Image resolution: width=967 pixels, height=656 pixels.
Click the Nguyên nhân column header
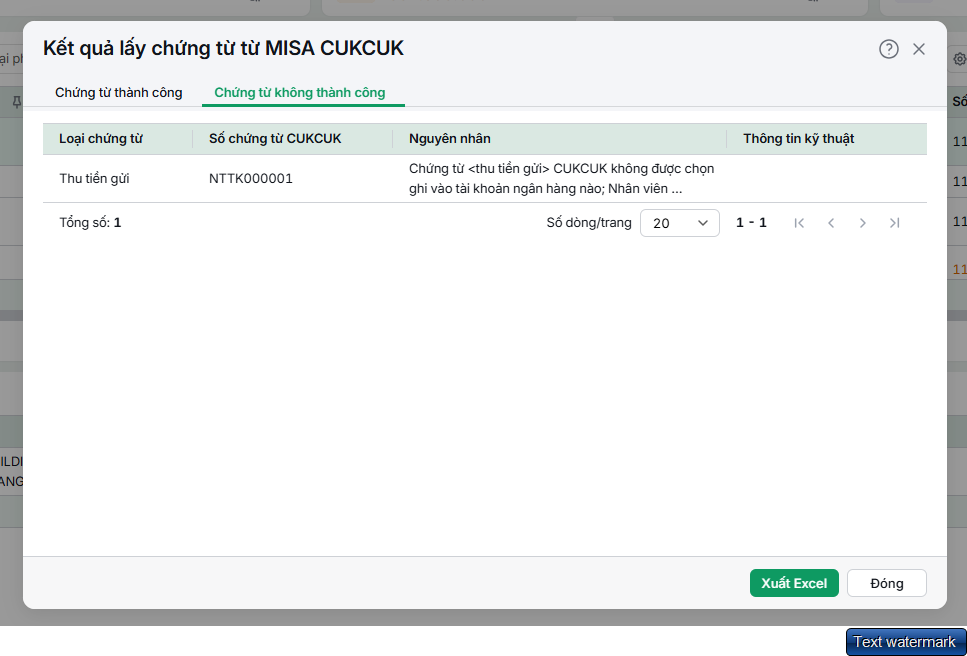(450, 139)
